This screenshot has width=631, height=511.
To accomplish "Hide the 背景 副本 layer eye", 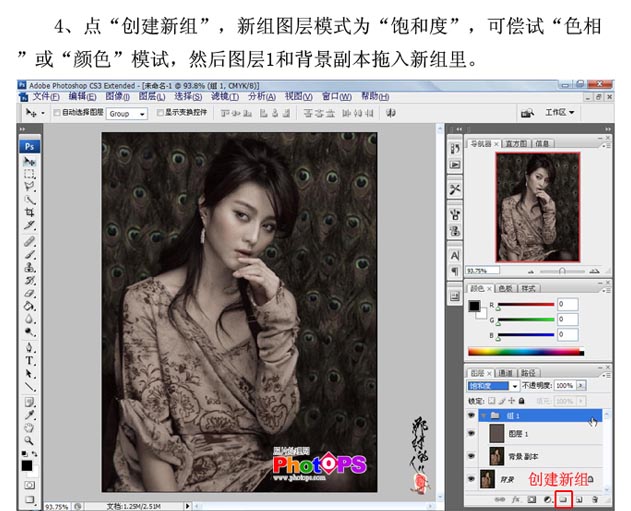I will click(471, 456).
